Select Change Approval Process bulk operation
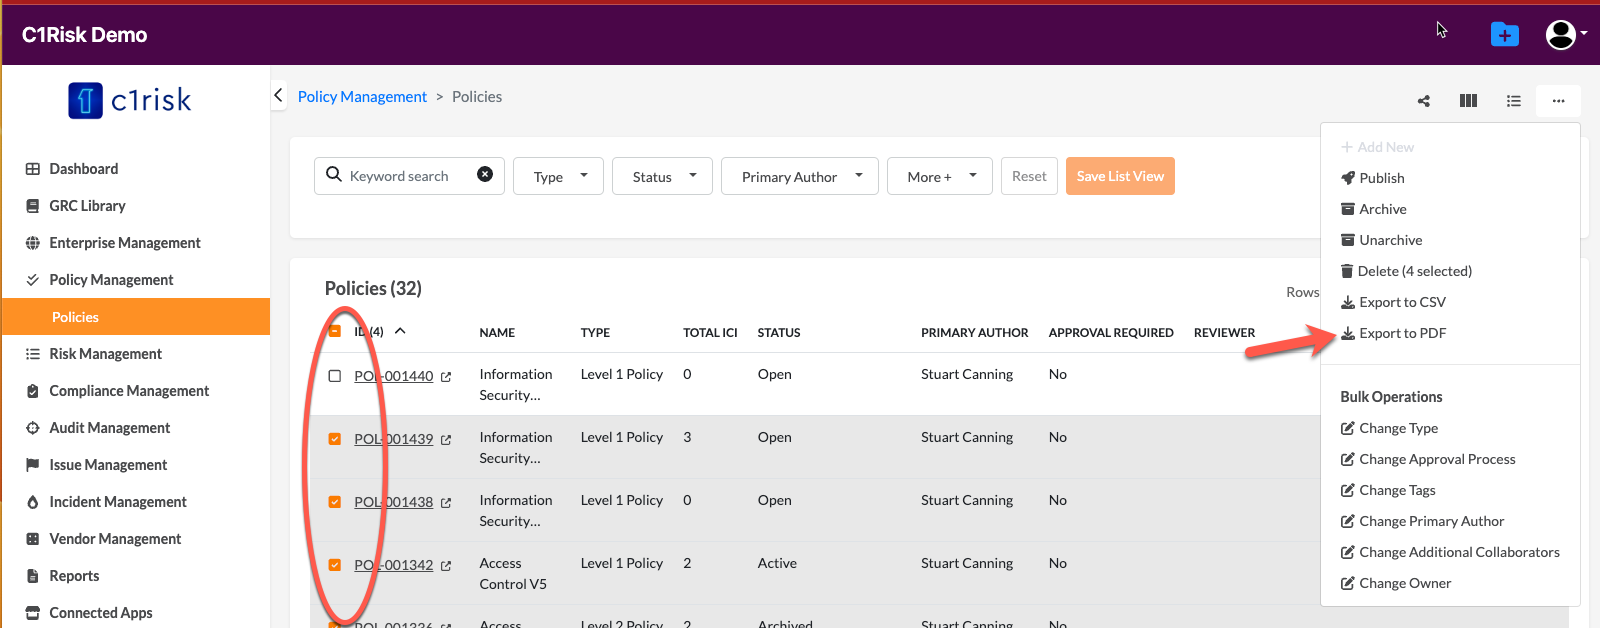Viewport: 1600px width, 628px height. click(1428, 459)
